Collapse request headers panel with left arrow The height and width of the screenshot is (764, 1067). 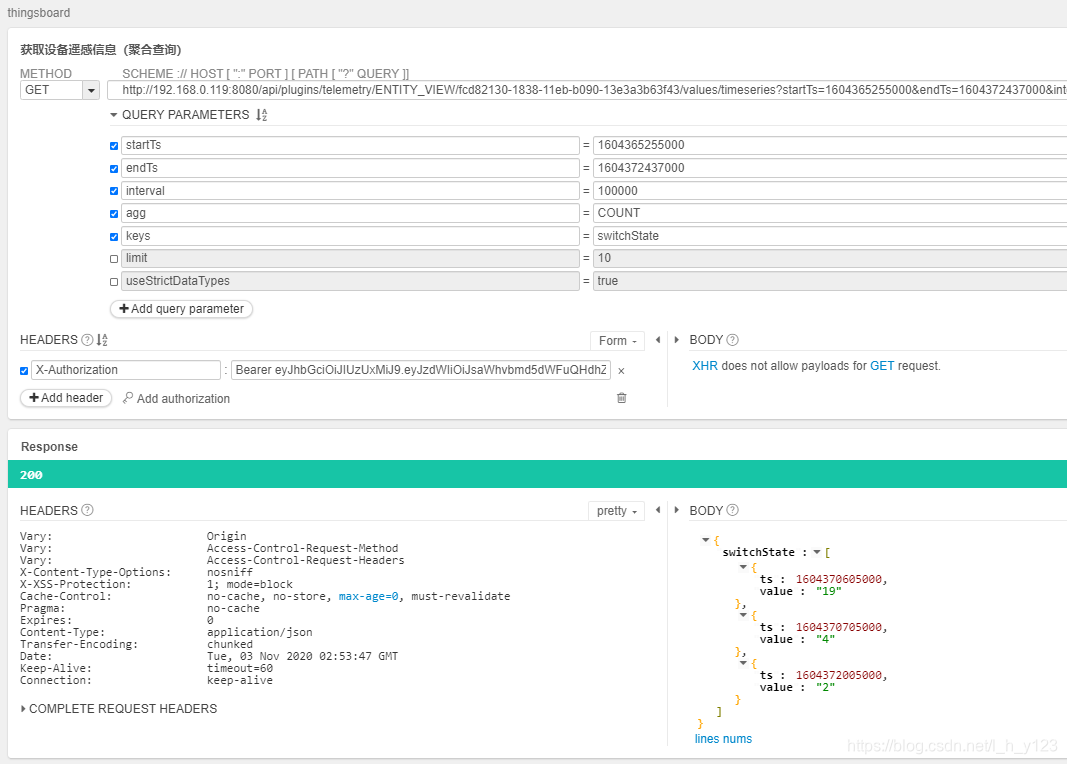point(658,339)
